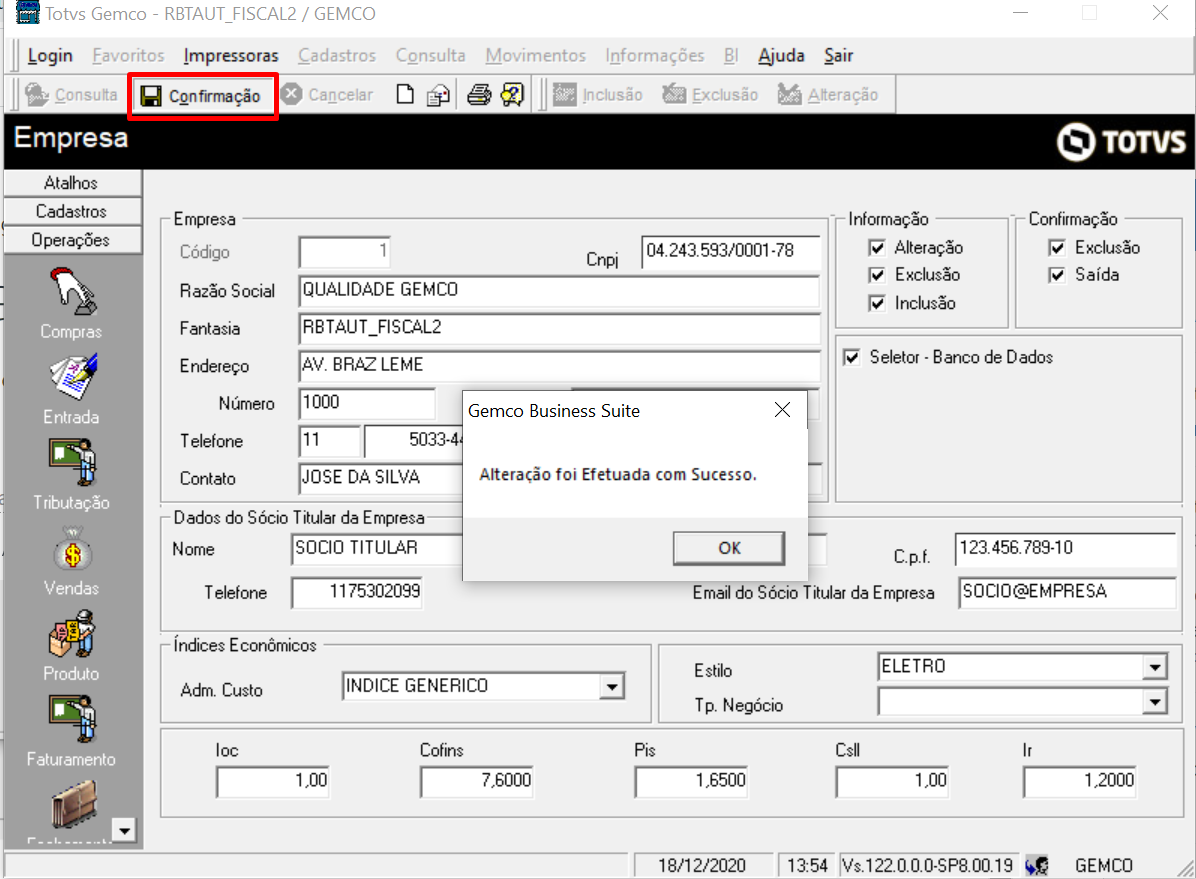The image size is (1196, 879).
Task: Expand the Estilo dropdown arrow
Action: (1155, 668)
